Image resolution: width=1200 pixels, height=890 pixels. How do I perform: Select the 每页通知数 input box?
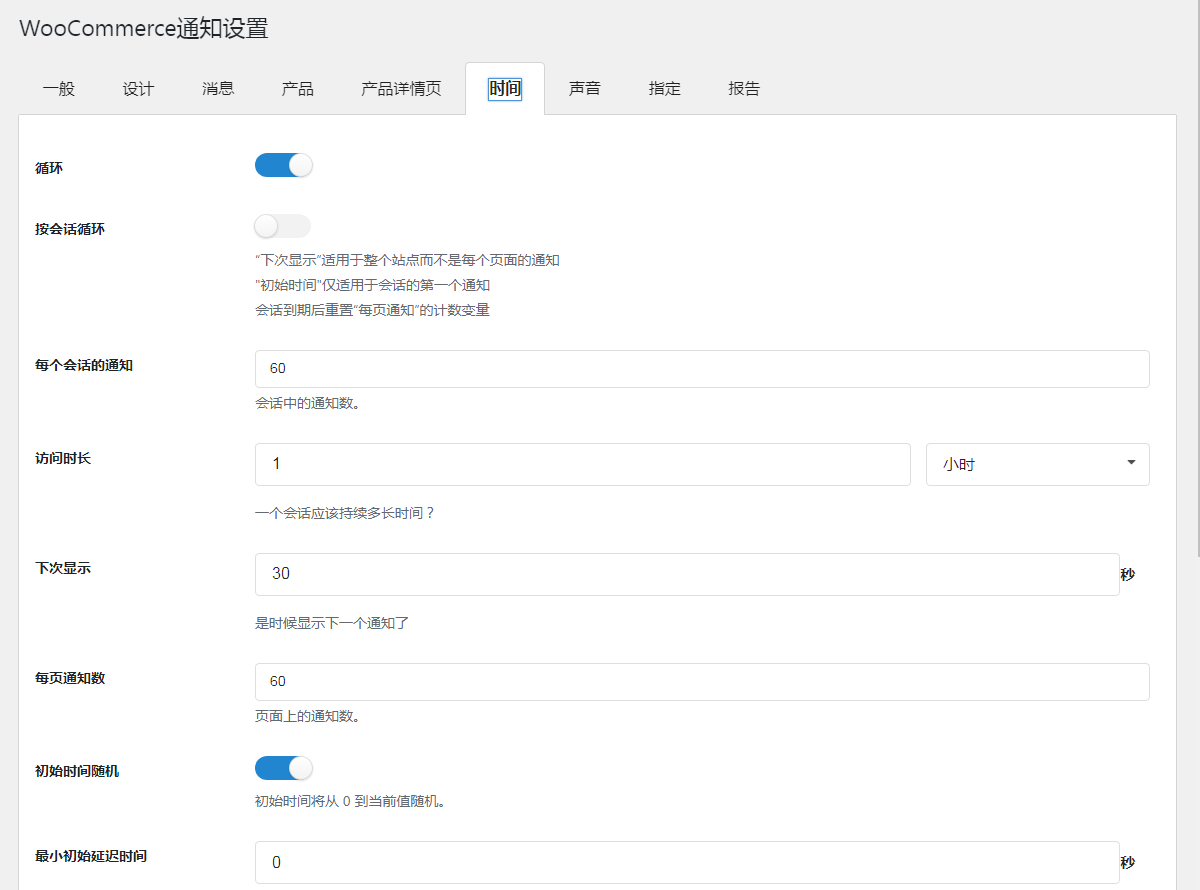tap(702, 682)
